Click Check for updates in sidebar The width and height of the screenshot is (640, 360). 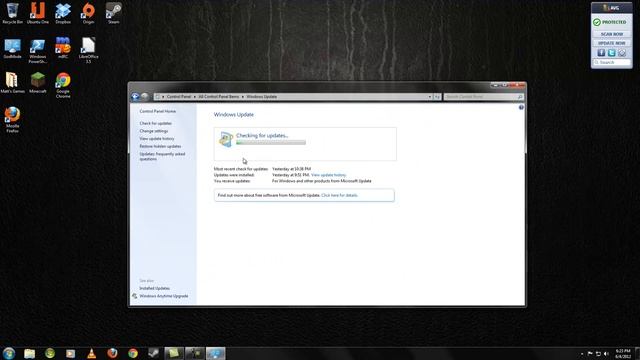click(x=156, y=123)
